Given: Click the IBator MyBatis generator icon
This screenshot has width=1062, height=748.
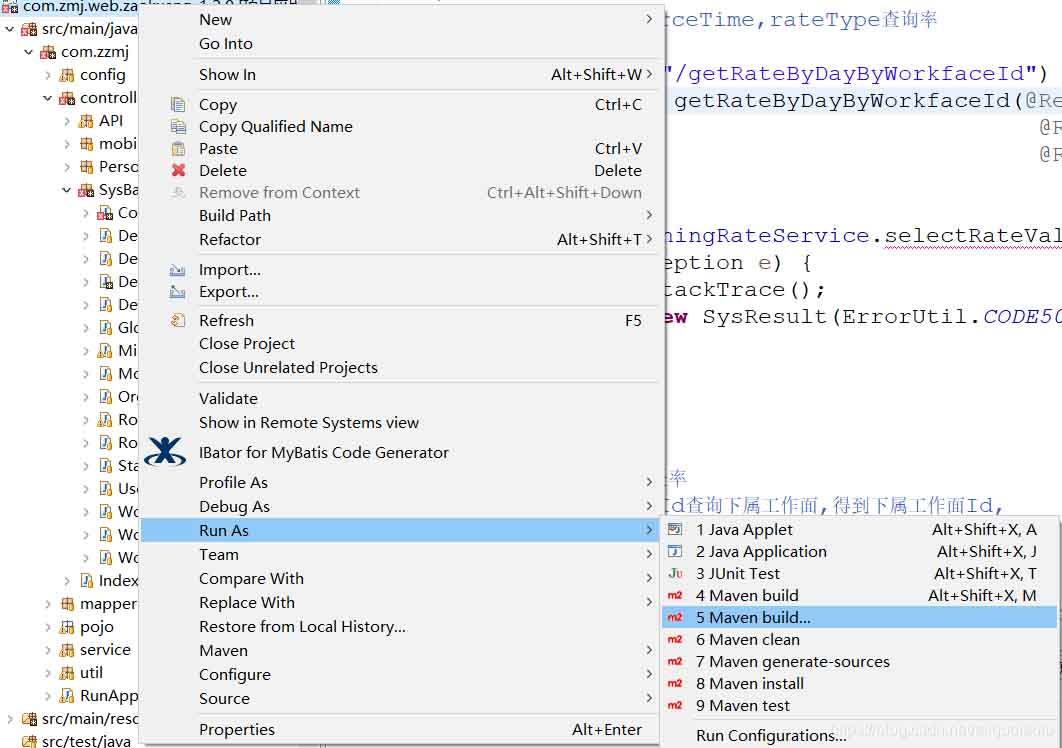Looking at the screenshot, I should pos(165,452).
